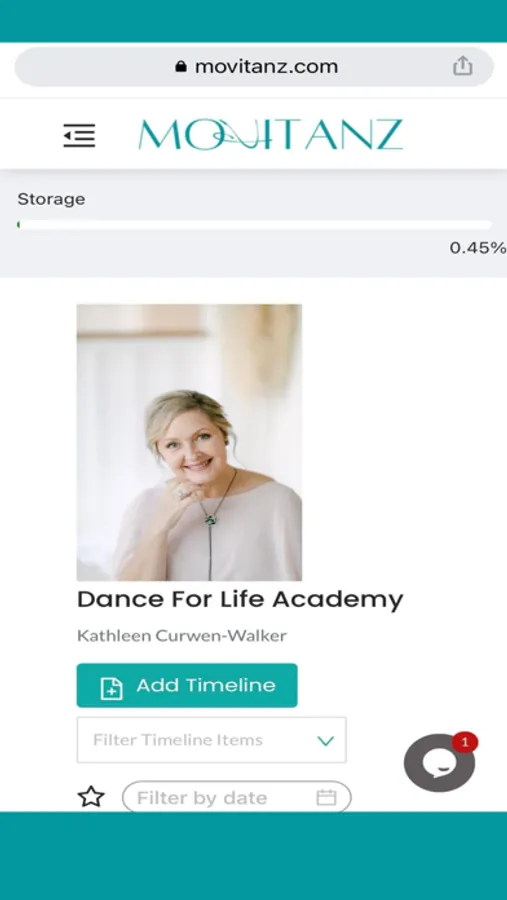Click the Kathleen Curwen-Walker name
This screenshot has height=900, width=507.
(x=181, y=636)
